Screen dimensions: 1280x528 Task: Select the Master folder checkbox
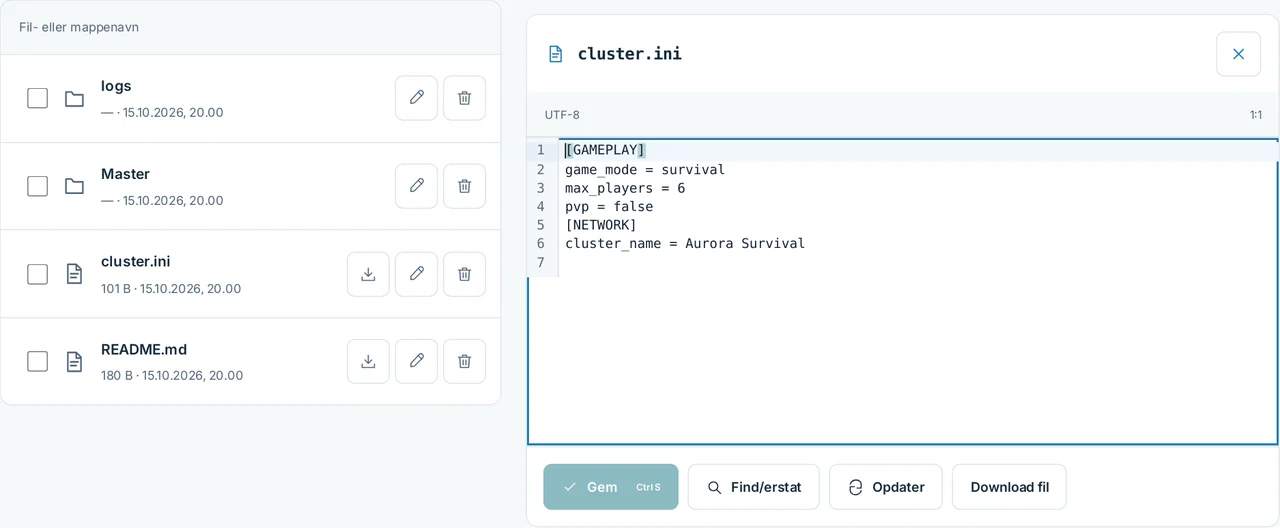(x=37, y=186)
